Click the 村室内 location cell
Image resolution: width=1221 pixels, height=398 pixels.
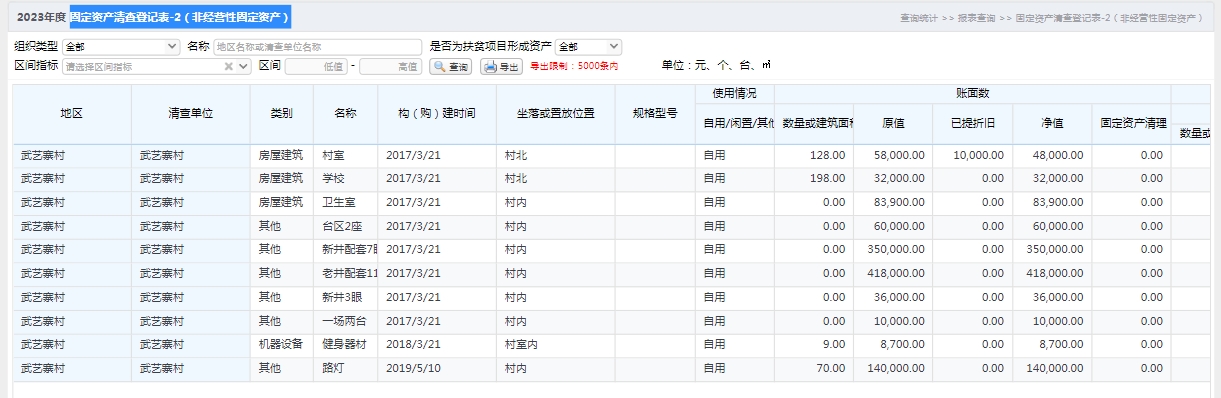(555, 344)
